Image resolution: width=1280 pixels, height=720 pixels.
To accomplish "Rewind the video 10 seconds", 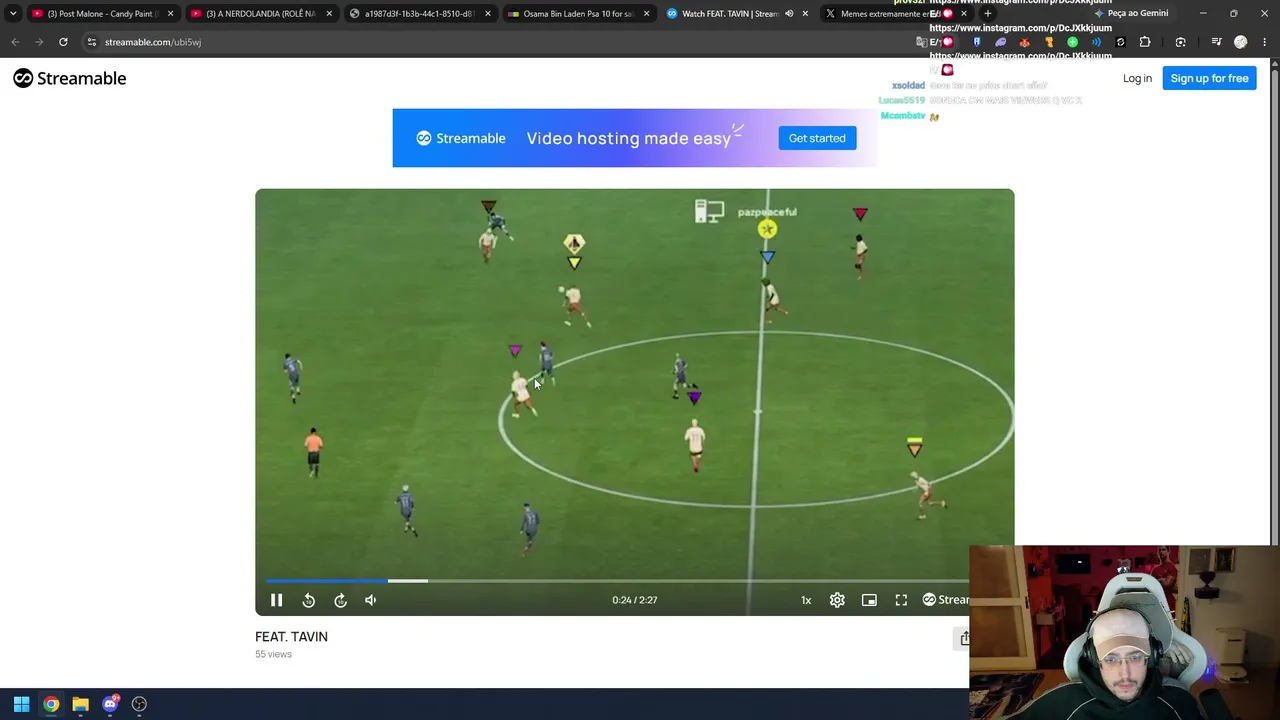I will pos(309,600).
